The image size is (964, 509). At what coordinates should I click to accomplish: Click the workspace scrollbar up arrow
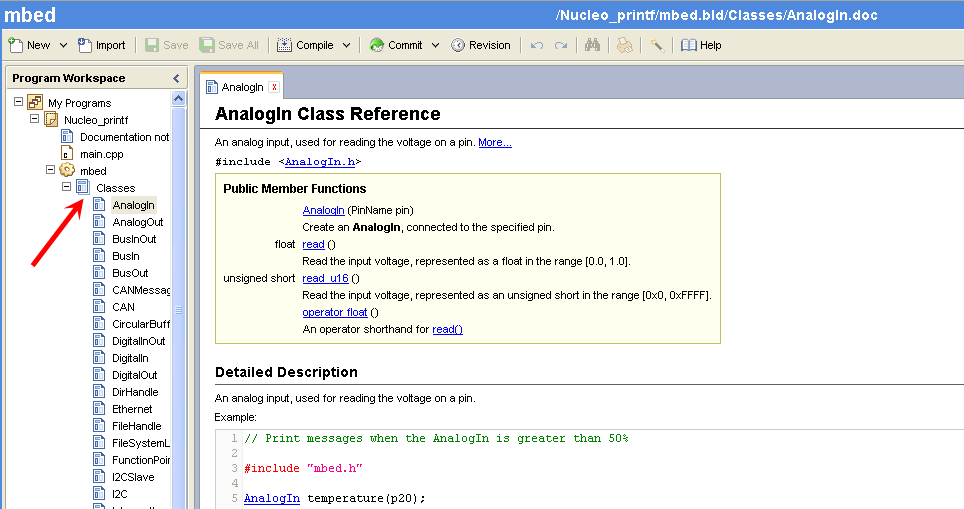178,98
